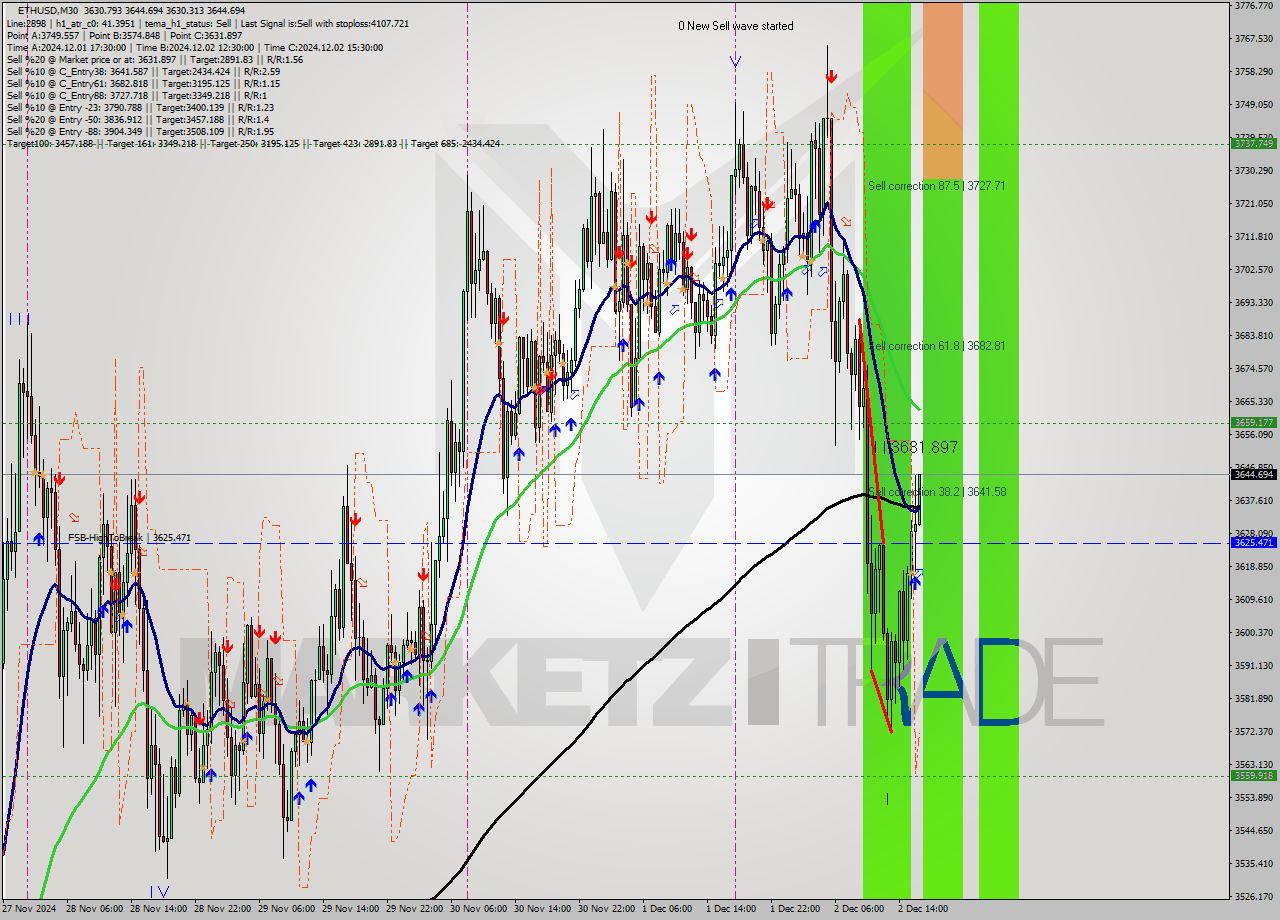Click '30 Nov 06:00' on the time axis
Screen dimensions: 1280x920
click(x=478, y=909)
